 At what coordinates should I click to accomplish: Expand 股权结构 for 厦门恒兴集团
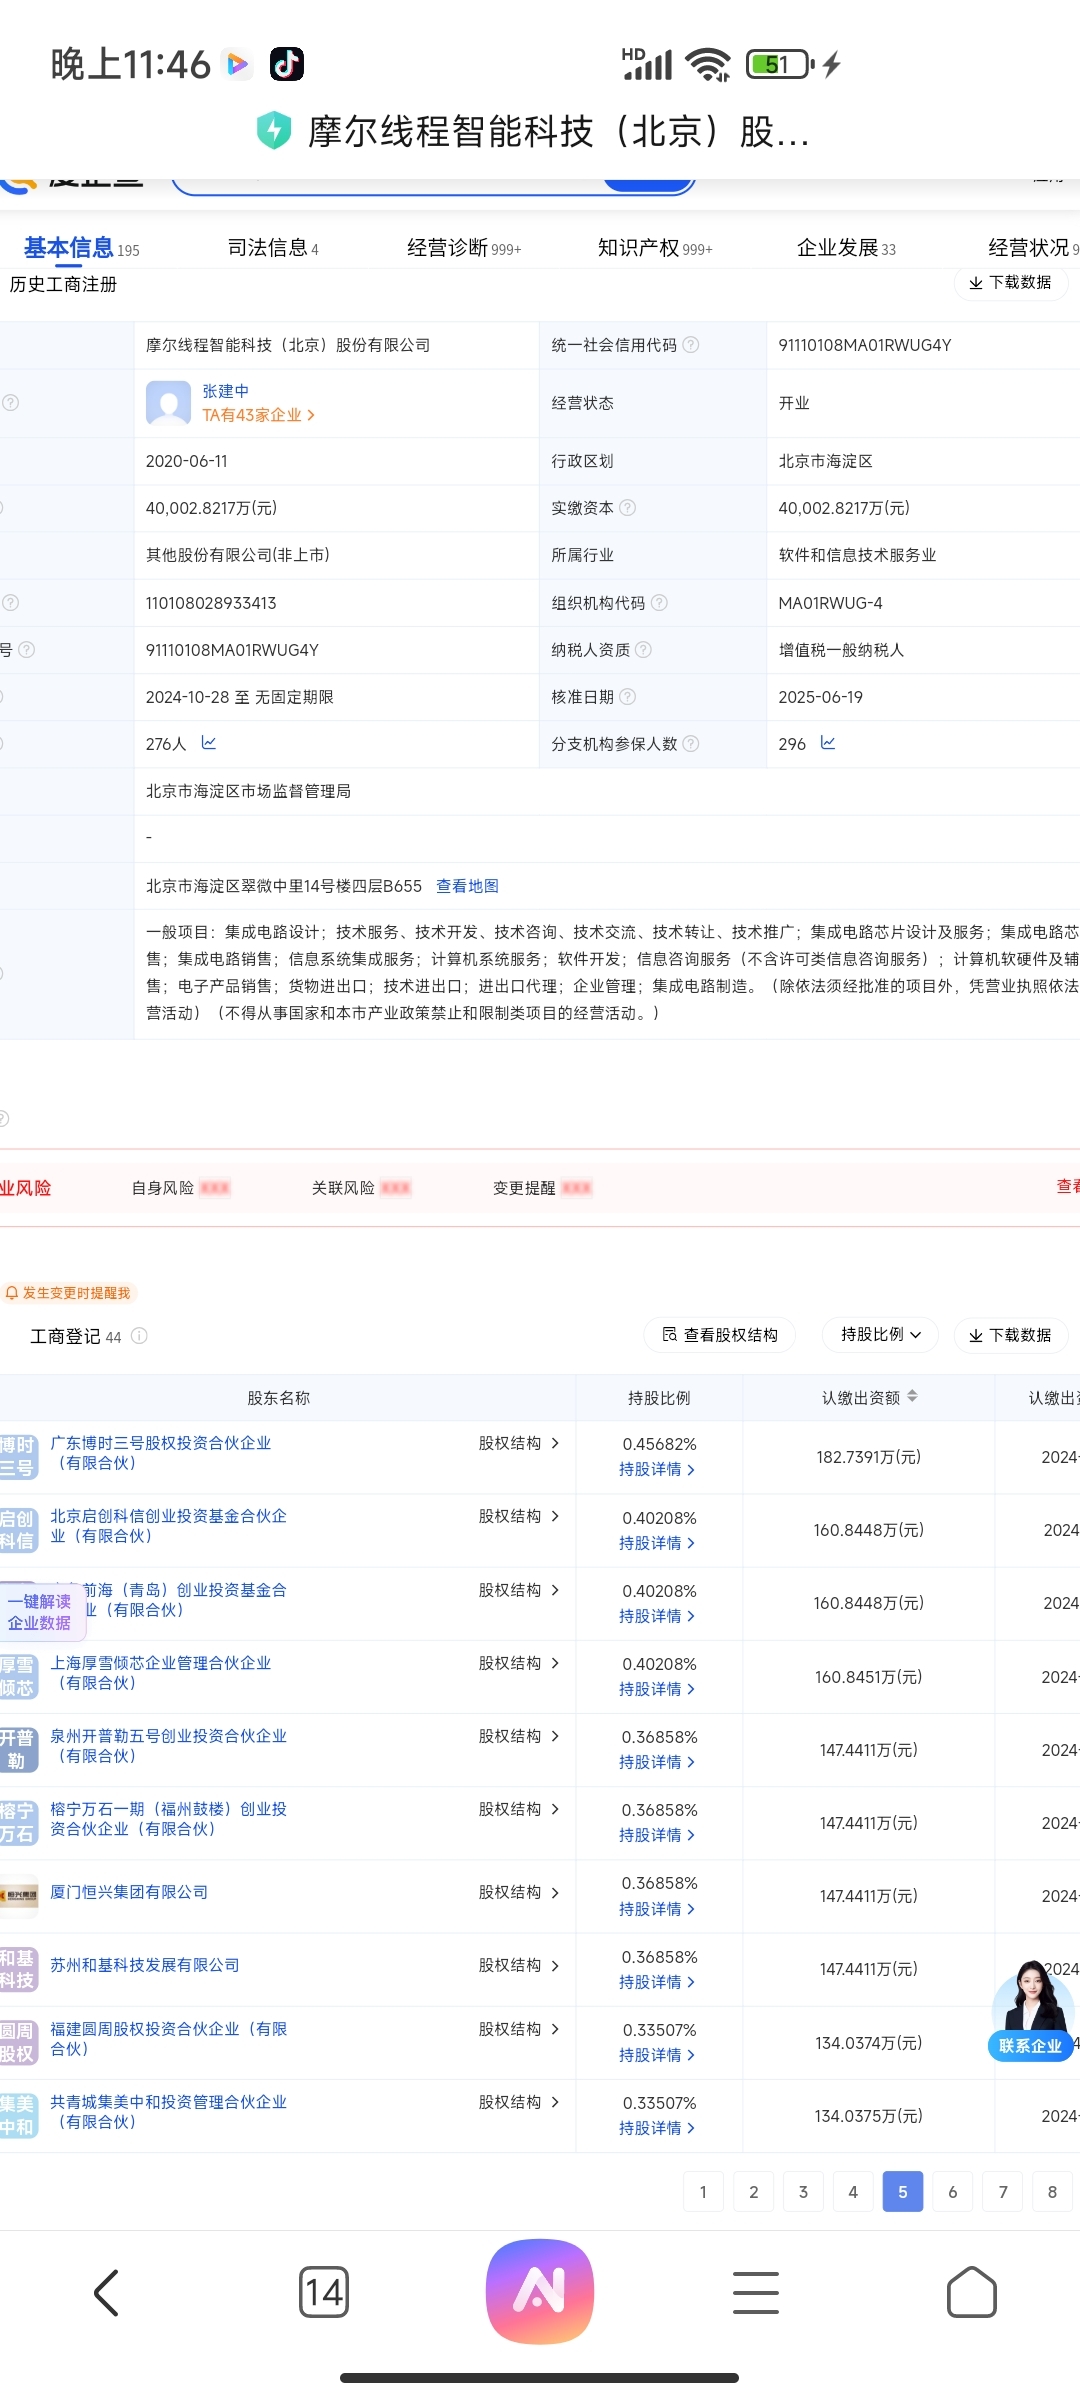[518, 1892]
